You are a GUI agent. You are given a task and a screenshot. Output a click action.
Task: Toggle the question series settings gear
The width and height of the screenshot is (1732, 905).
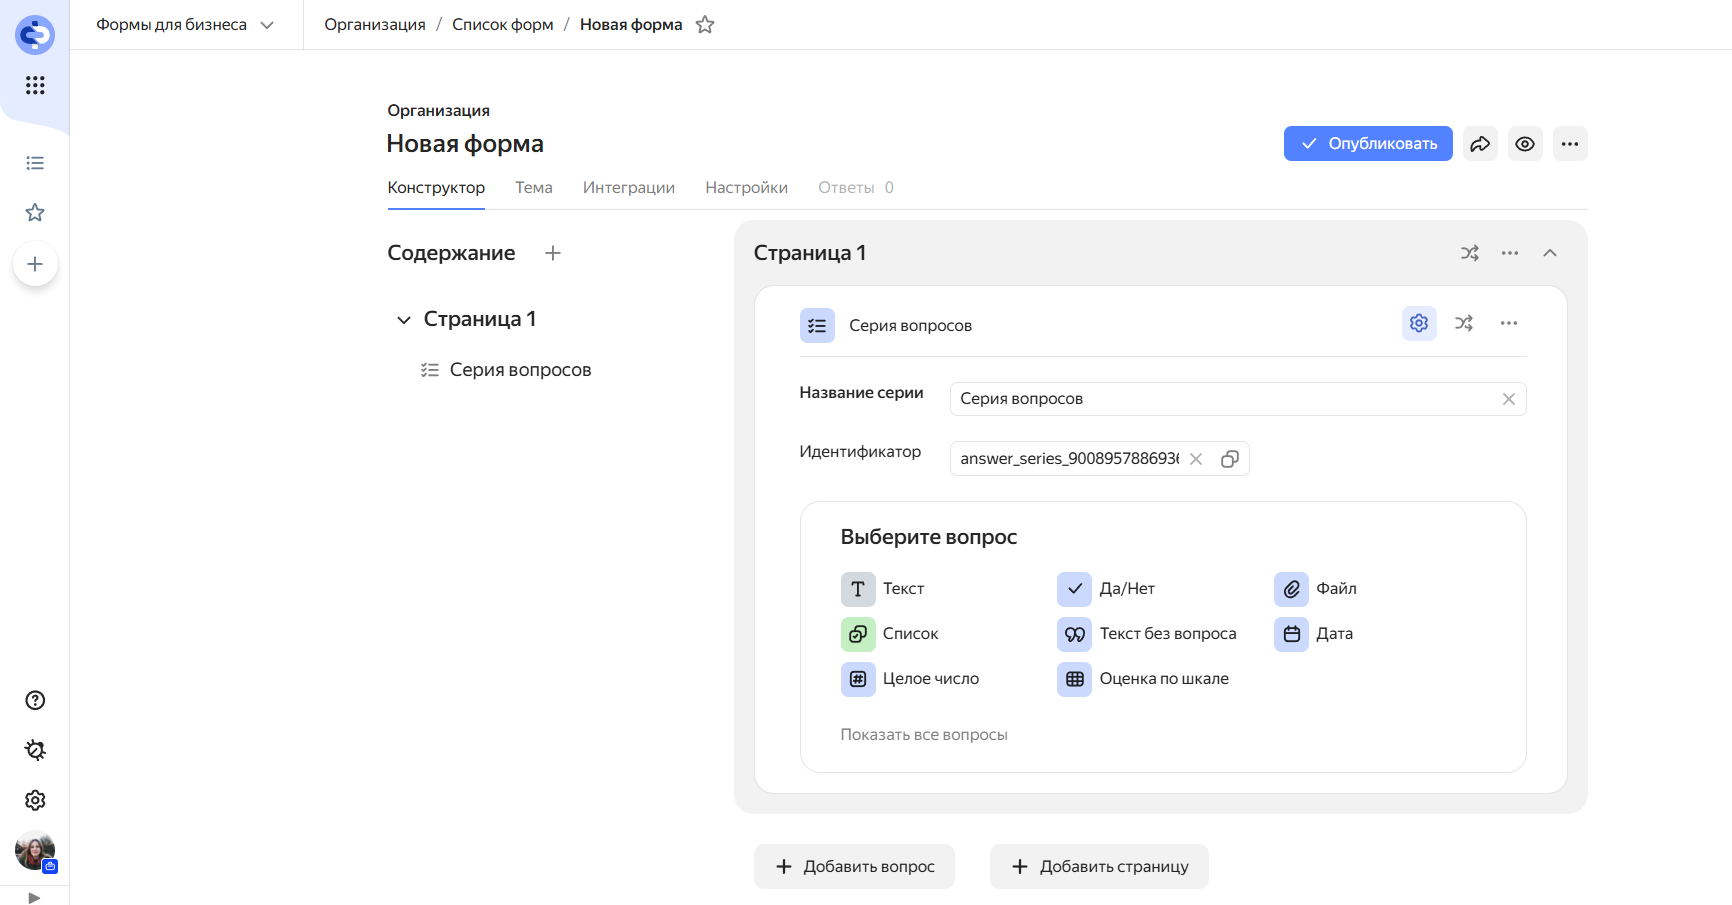pyautogui.click(x=1419, y=323)
